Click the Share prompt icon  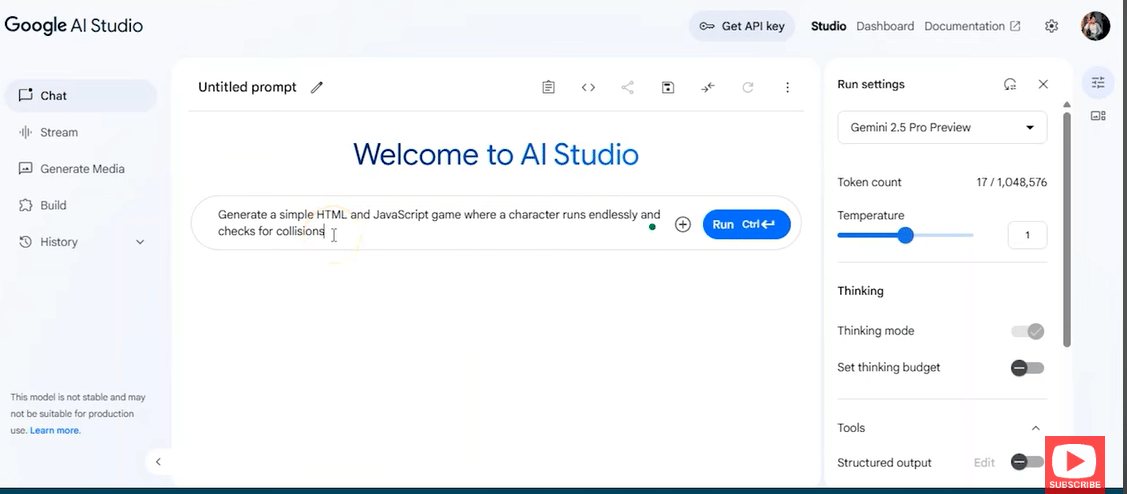coord(627,87)
